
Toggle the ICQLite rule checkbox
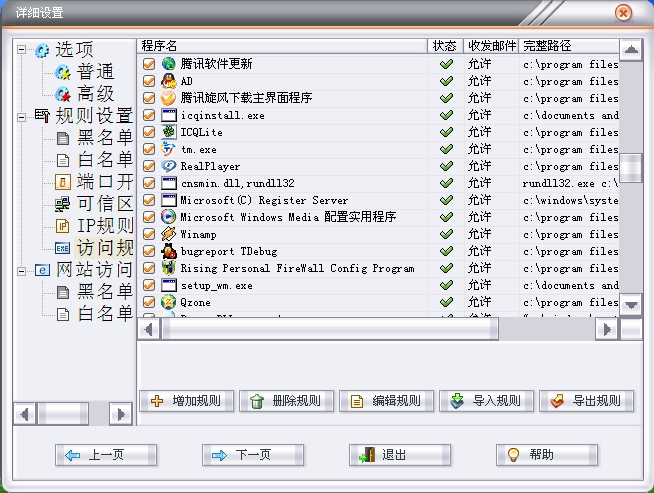coord(149,132)
